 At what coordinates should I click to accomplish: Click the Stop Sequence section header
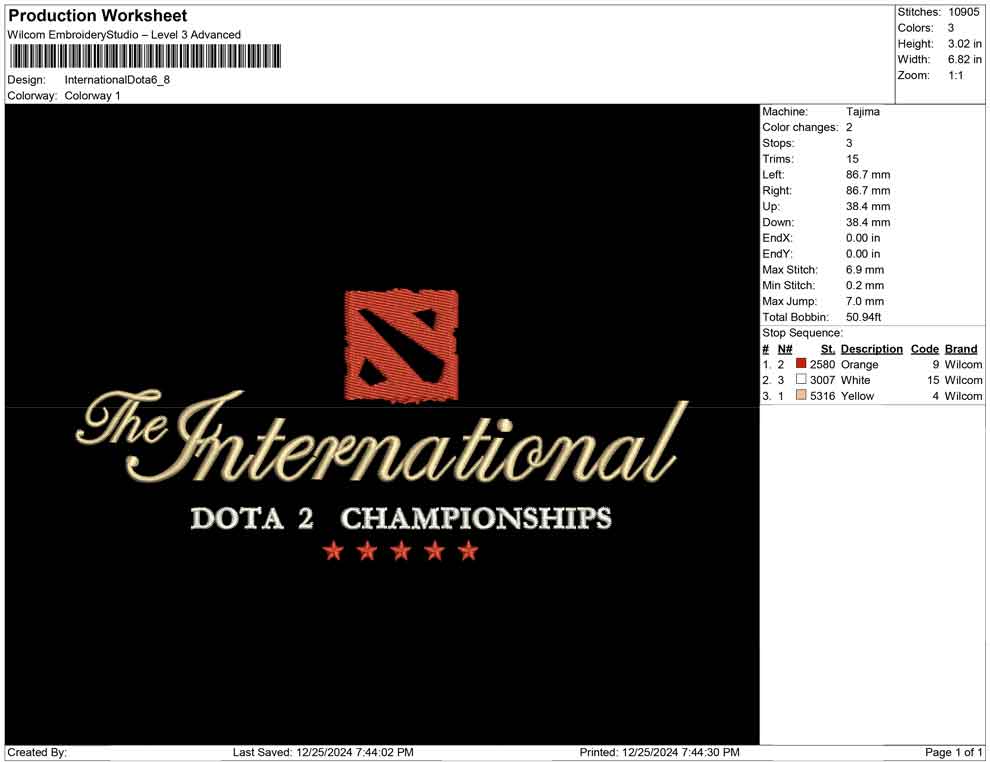click(801, 332)
